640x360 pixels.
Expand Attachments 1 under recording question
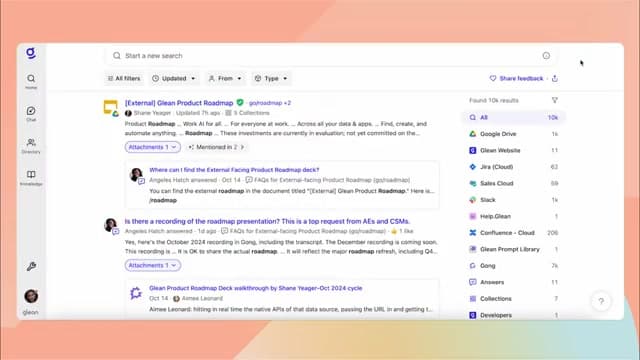click(153, 265)
